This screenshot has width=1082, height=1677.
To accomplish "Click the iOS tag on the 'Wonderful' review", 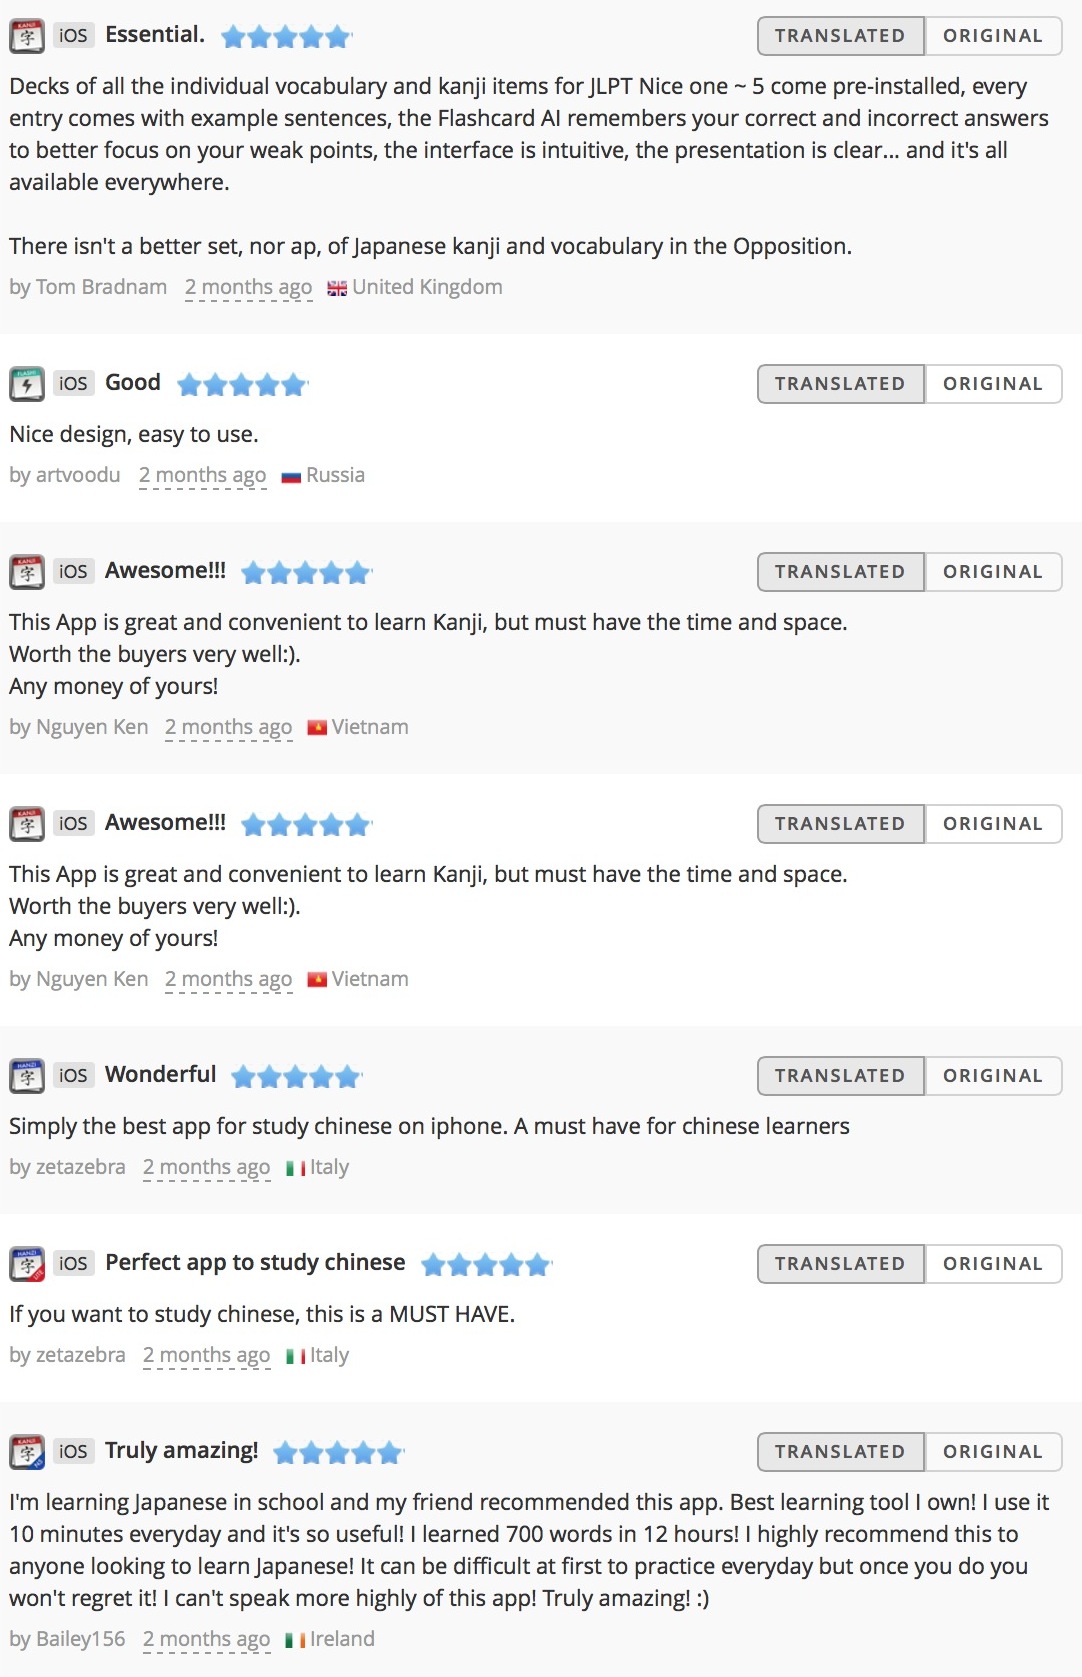I will tap(73, 1076).
